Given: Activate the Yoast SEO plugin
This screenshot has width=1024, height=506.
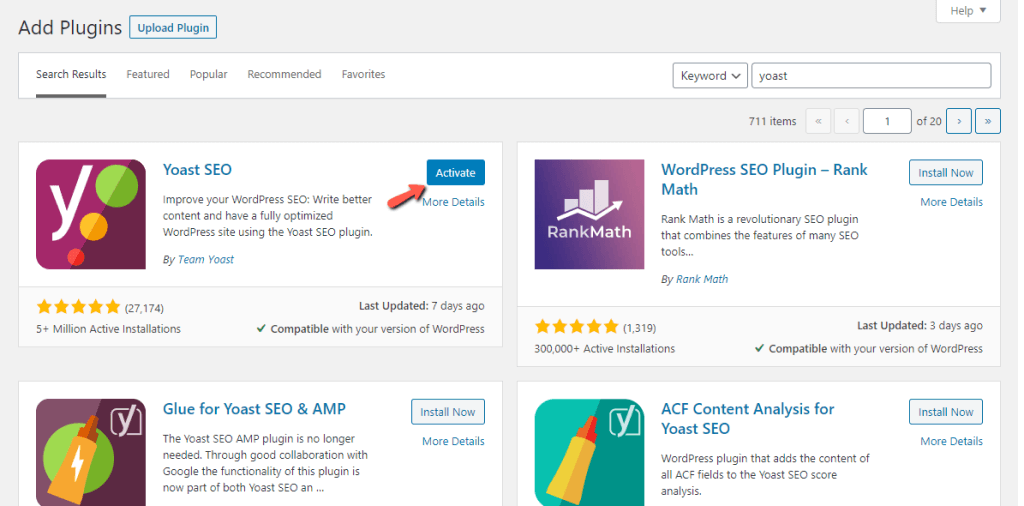Looking at the screenshot, I should [456, 173].
